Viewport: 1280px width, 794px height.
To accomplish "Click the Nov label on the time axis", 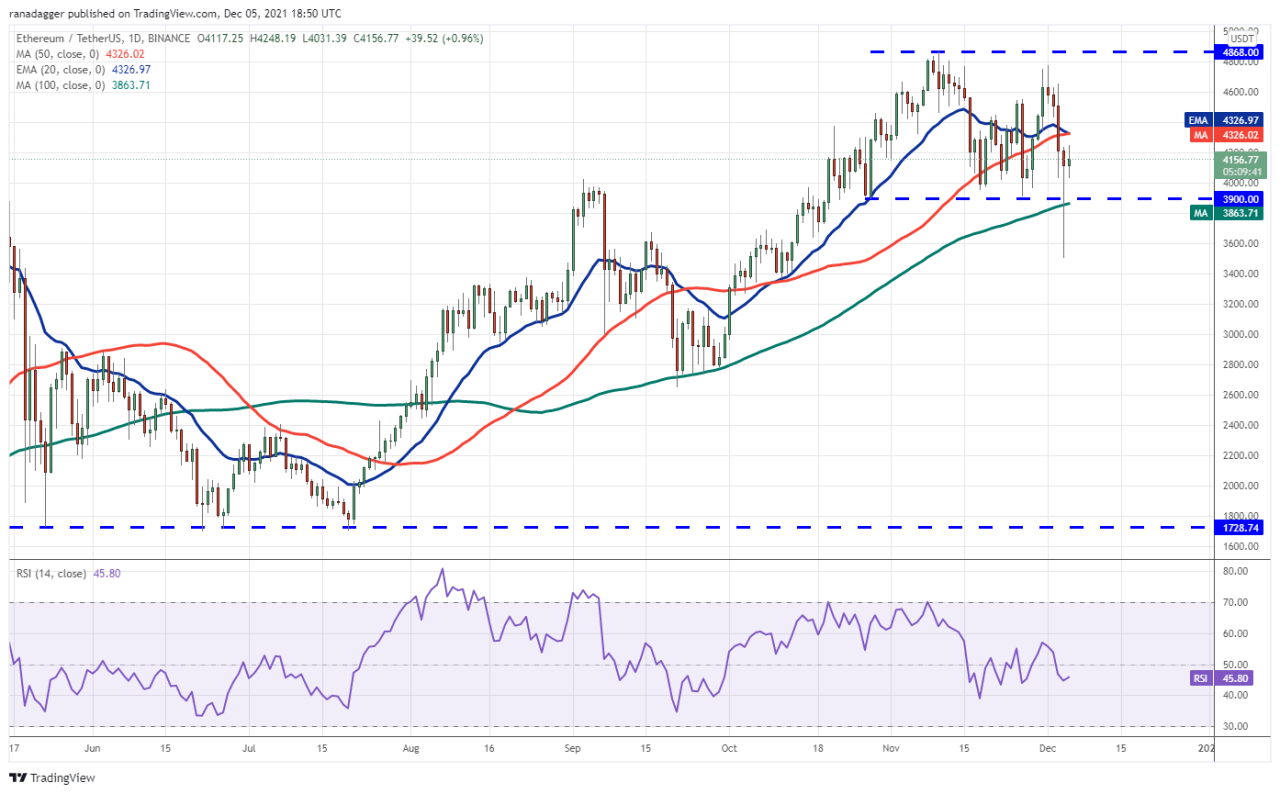I will [x=890, y=747].
